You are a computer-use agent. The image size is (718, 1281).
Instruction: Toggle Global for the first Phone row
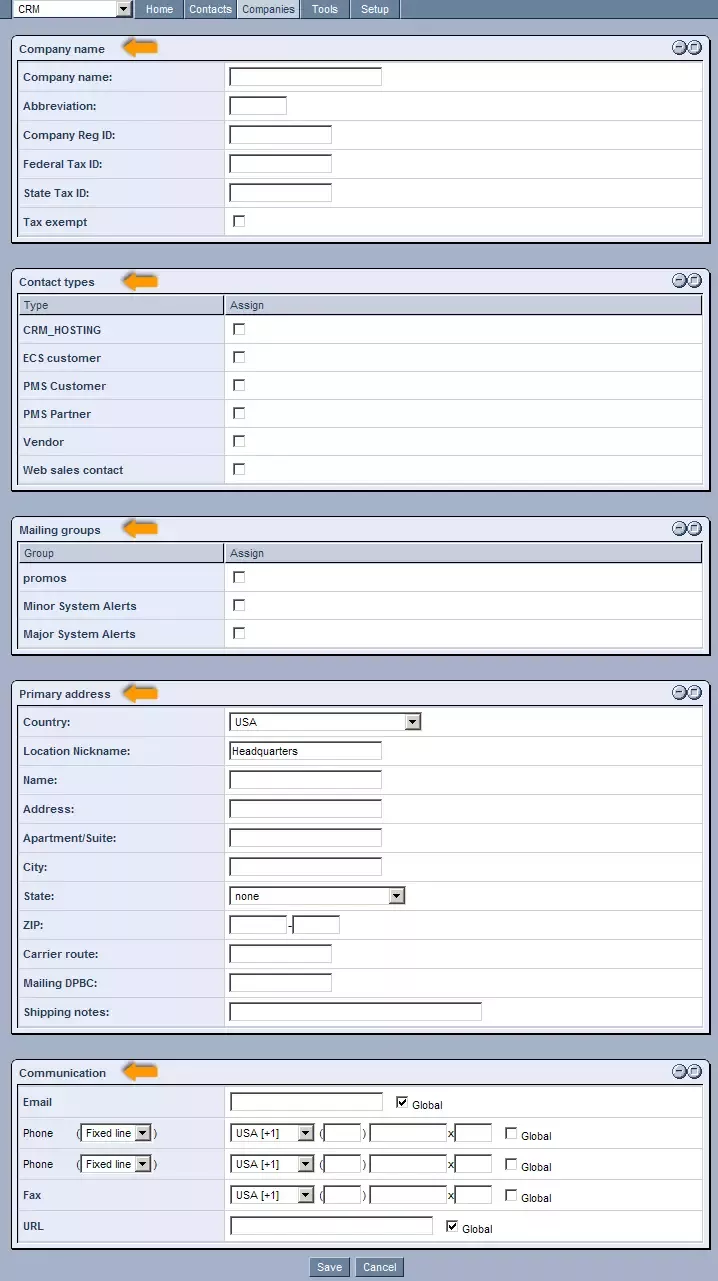pyautogui.click(x=511, y=1133)
